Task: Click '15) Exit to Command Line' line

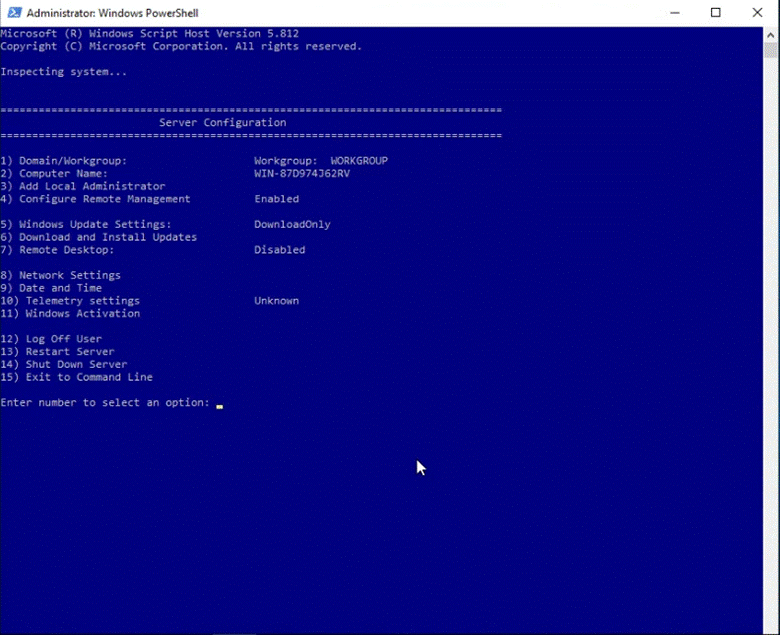Action: point(76,377)
